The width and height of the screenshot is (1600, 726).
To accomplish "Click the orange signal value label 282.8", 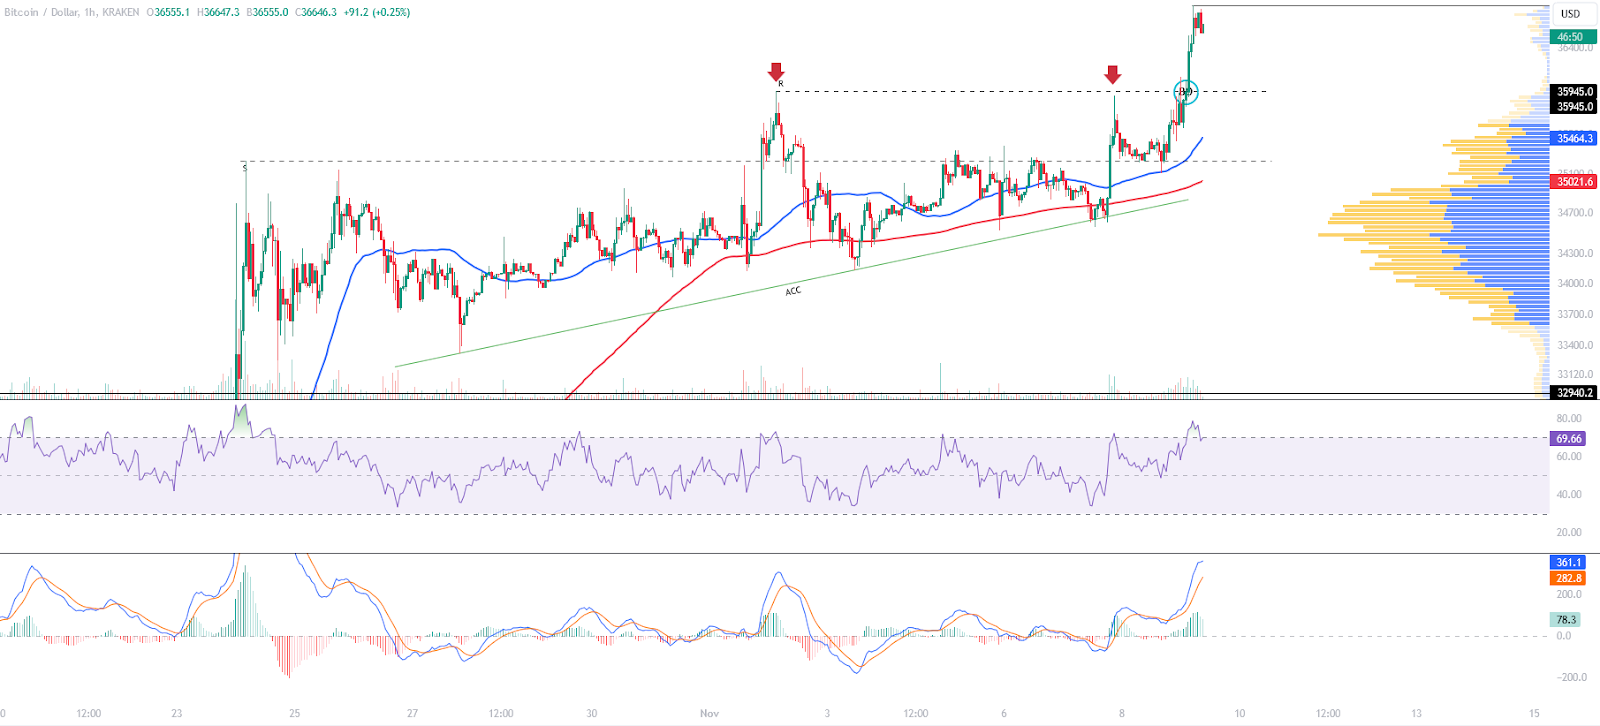I will point(1568,578).
